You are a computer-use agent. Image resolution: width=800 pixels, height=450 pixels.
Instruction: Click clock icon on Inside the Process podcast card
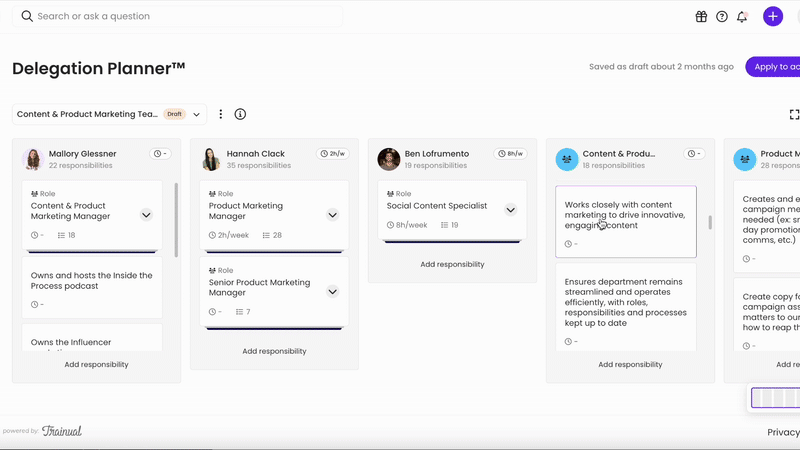click(x=34, y=305)
